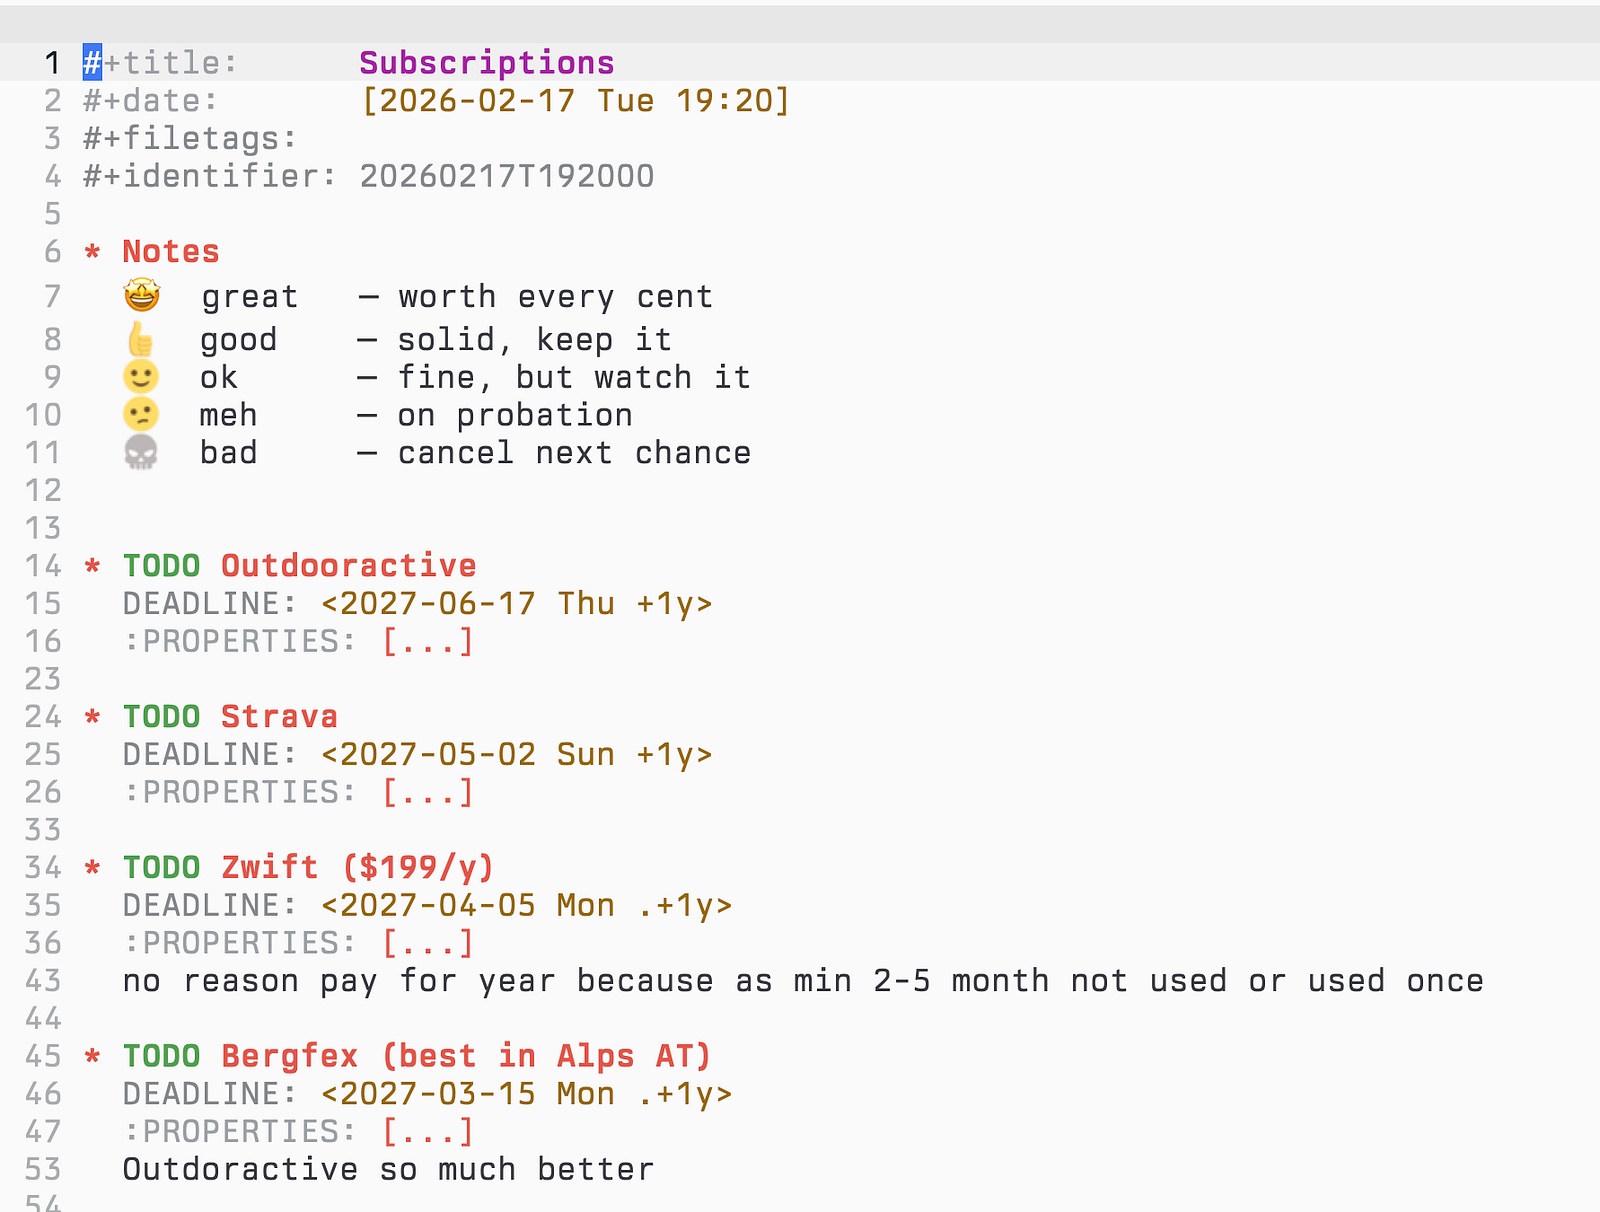This screenshot has height=1212, width=1600.
Task: Click the "#+identifier:" keyword
Action: click(210, 177)
